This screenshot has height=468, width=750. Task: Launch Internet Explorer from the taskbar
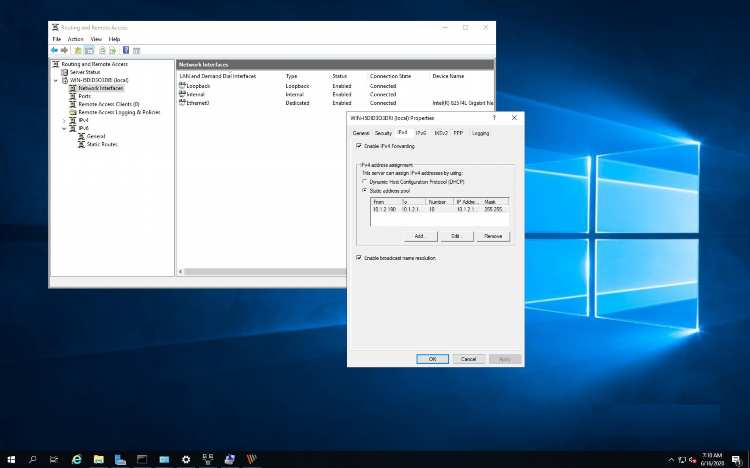(77, 459)
